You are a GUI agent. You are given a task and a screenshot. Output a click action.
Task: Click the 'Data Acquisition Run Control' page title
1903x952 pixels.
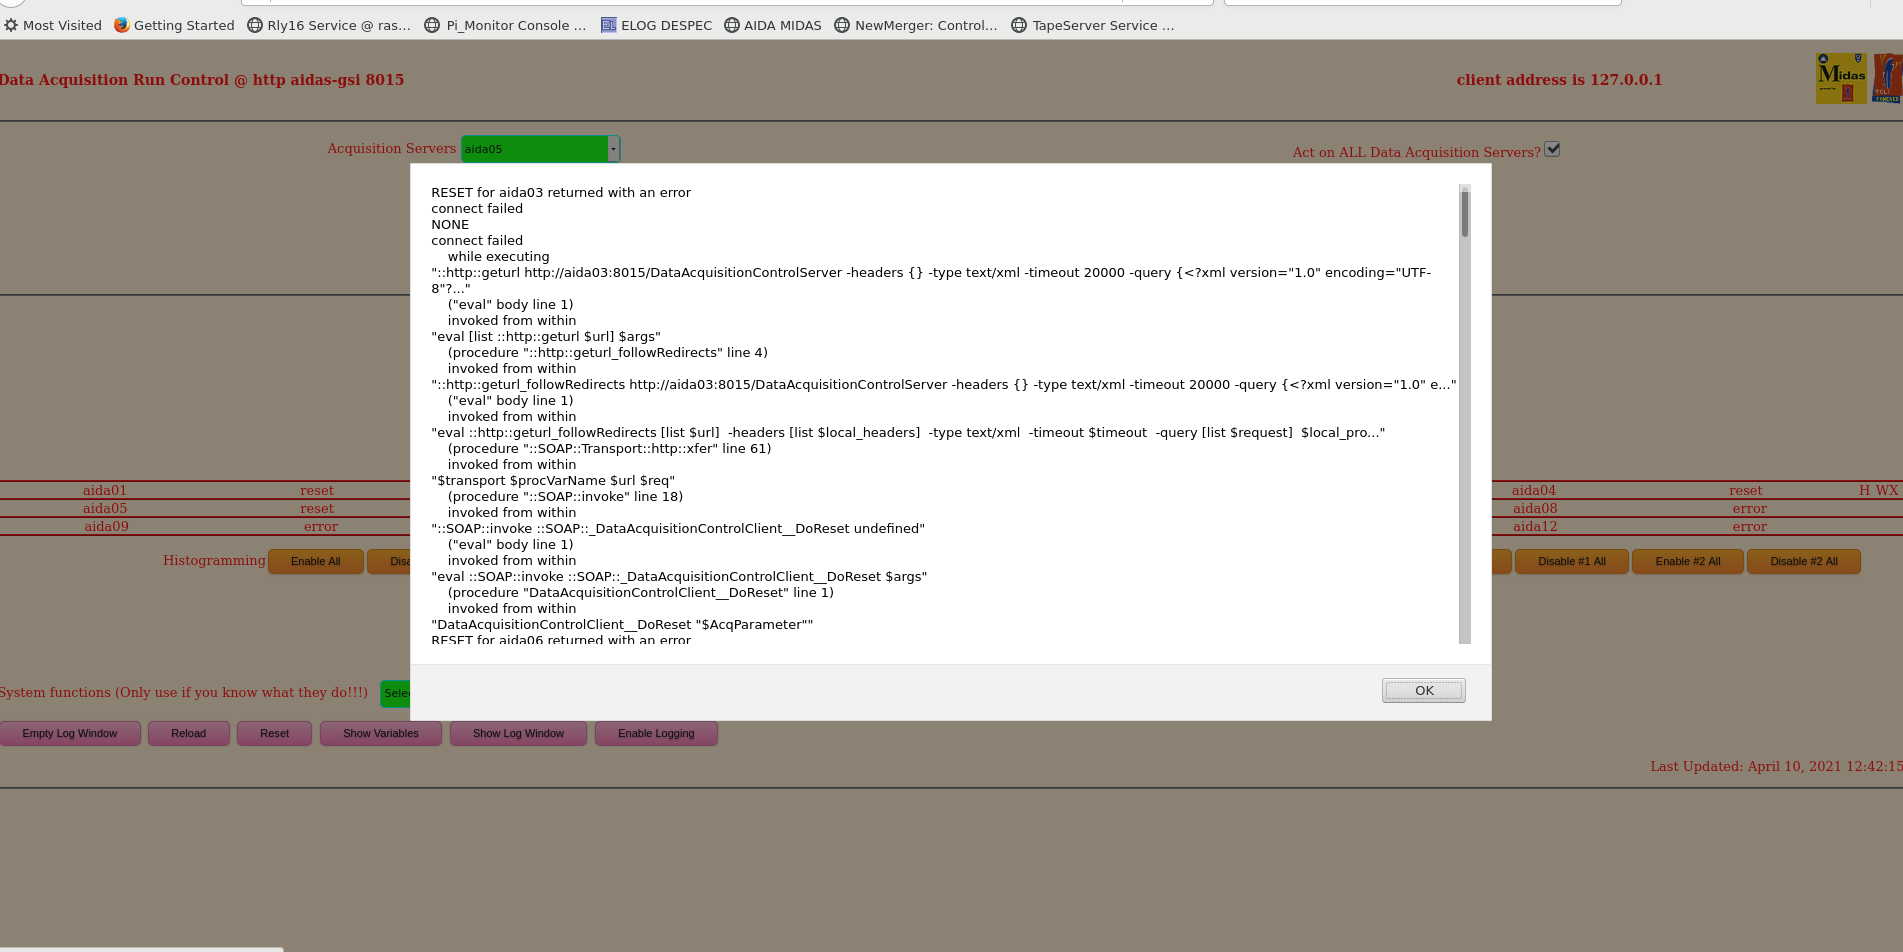[202, 80]
